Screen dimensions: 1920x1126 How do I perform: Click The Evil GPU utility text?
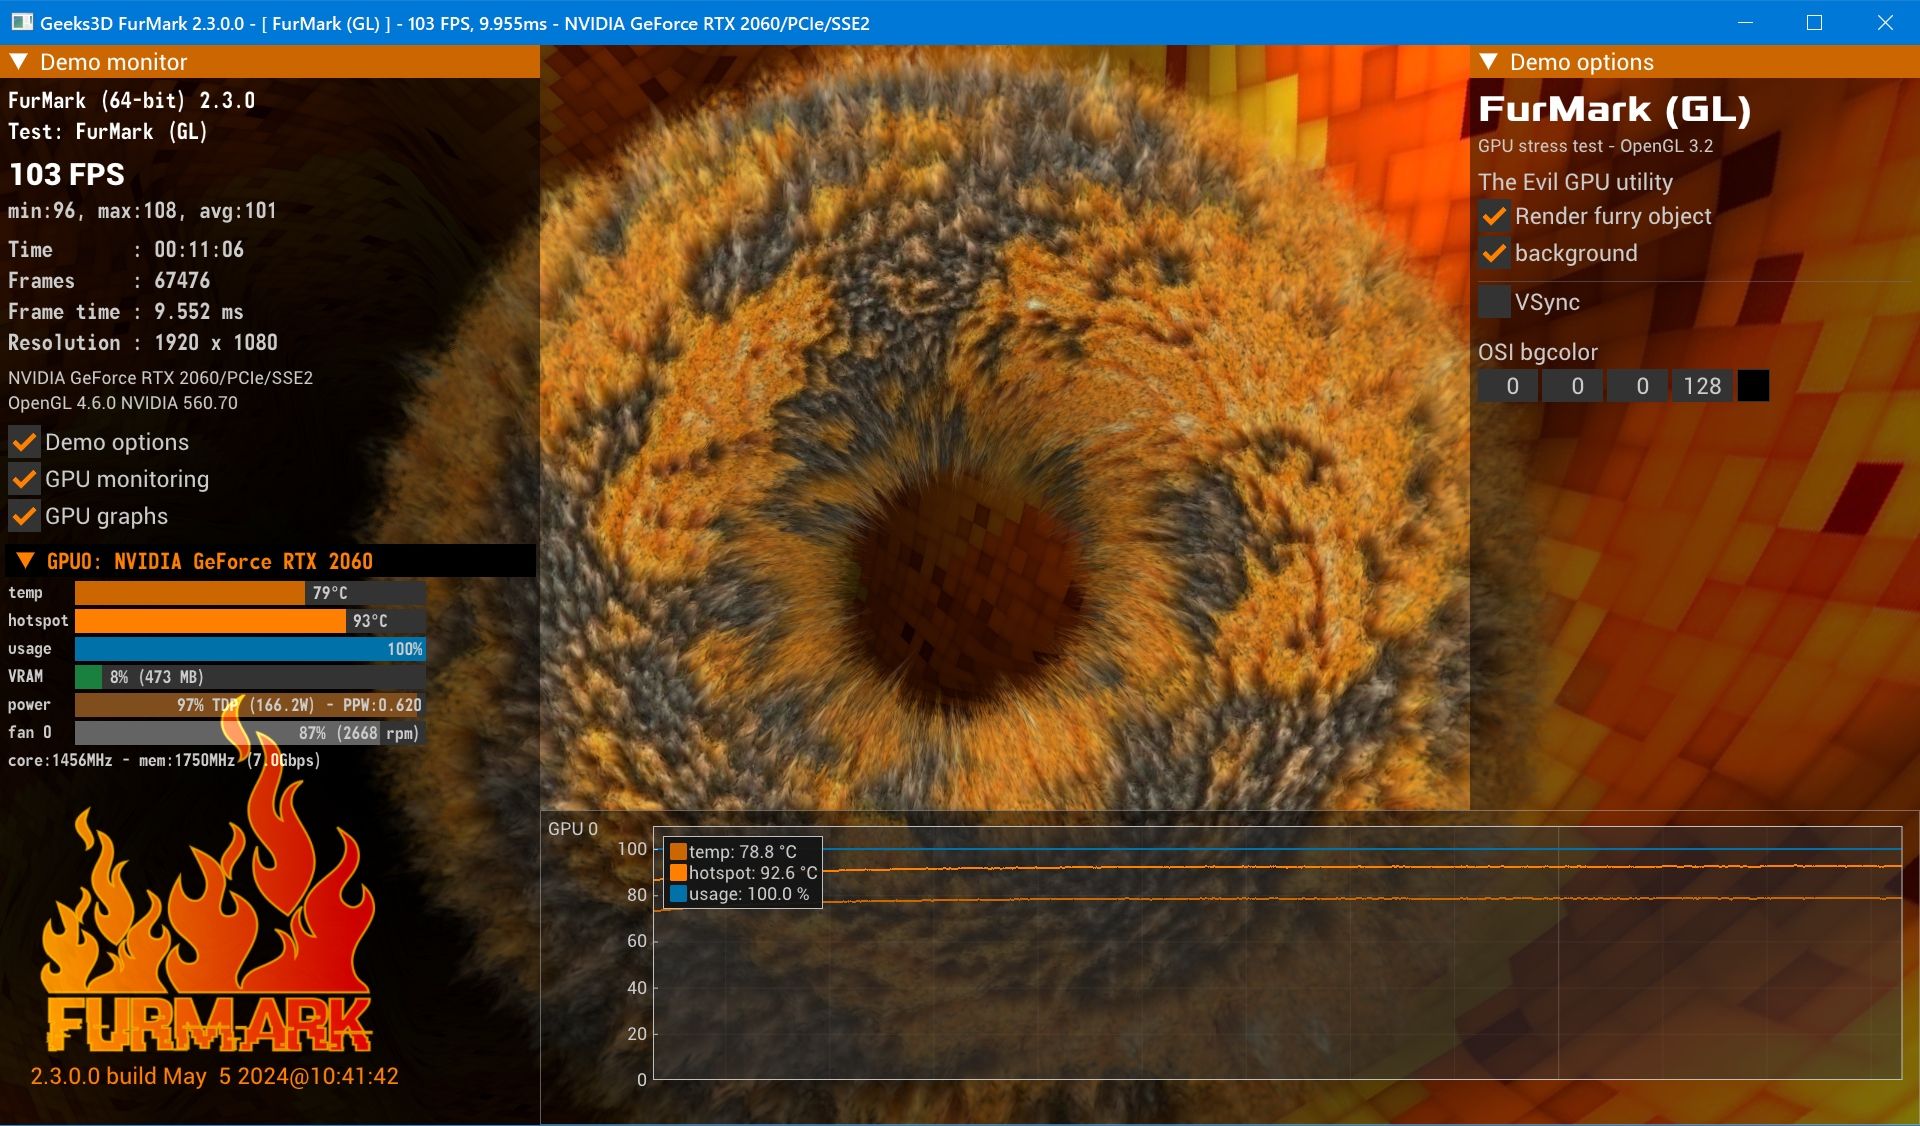tap(1575, 182)
